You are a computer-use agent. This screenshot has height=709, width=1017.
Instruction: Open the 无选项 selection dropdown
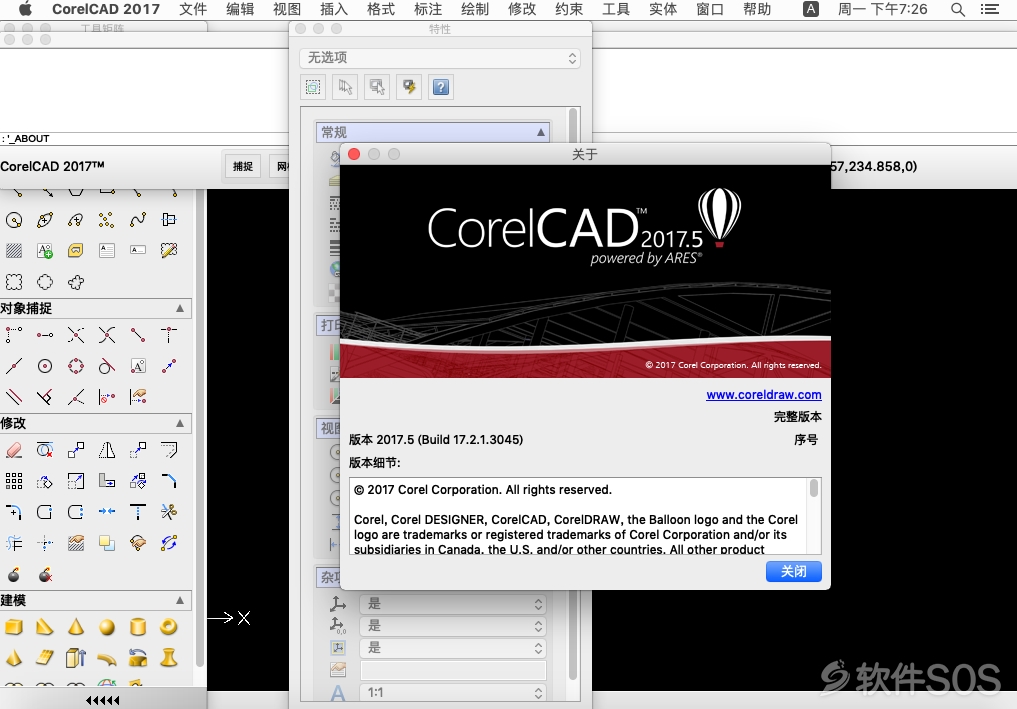coord(440,58)
